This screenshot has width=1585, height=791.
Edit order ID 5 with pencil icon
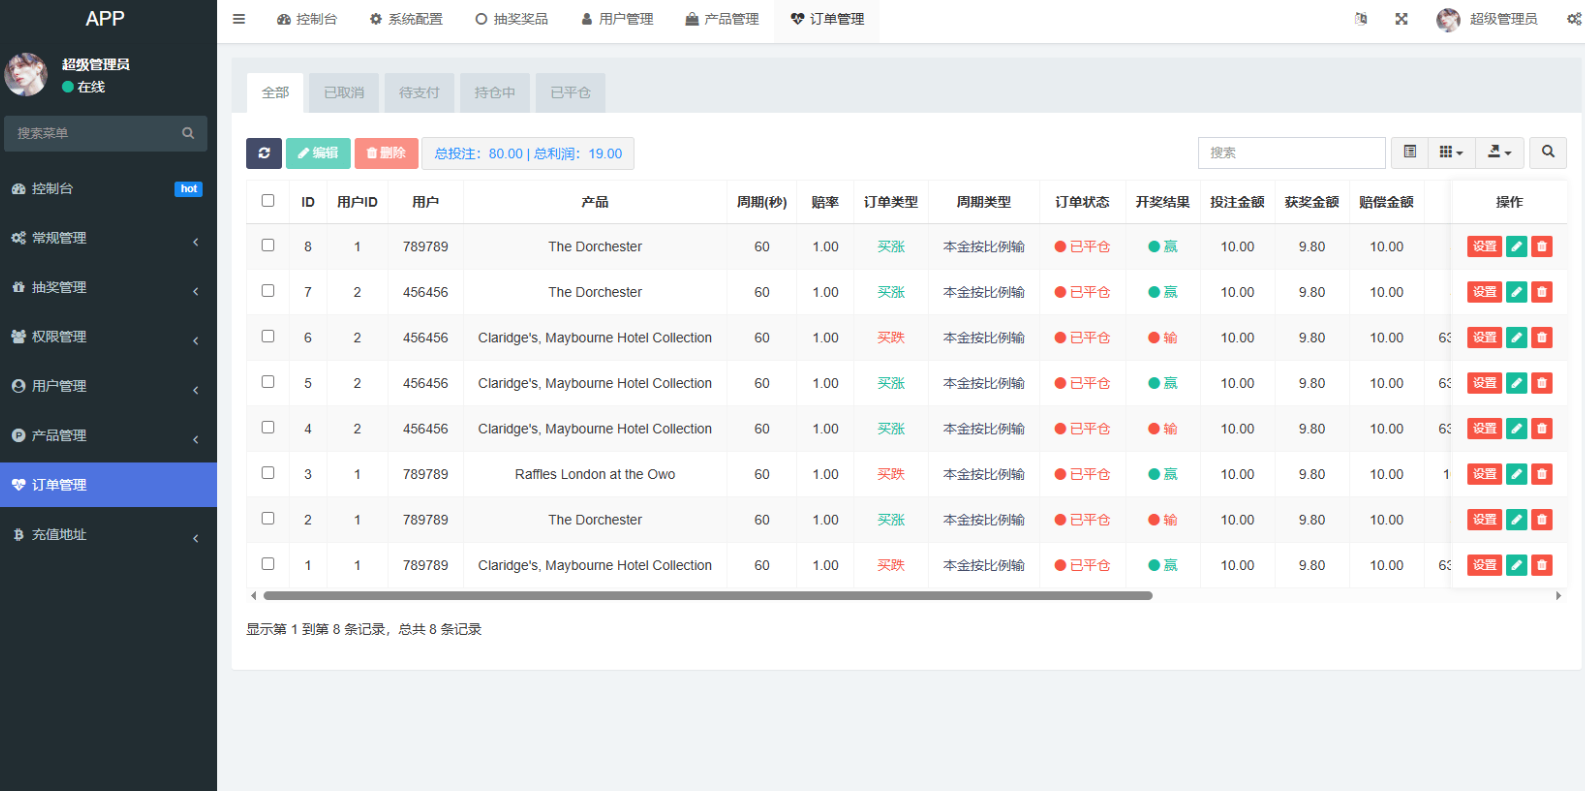click(x=1517, y=383)
